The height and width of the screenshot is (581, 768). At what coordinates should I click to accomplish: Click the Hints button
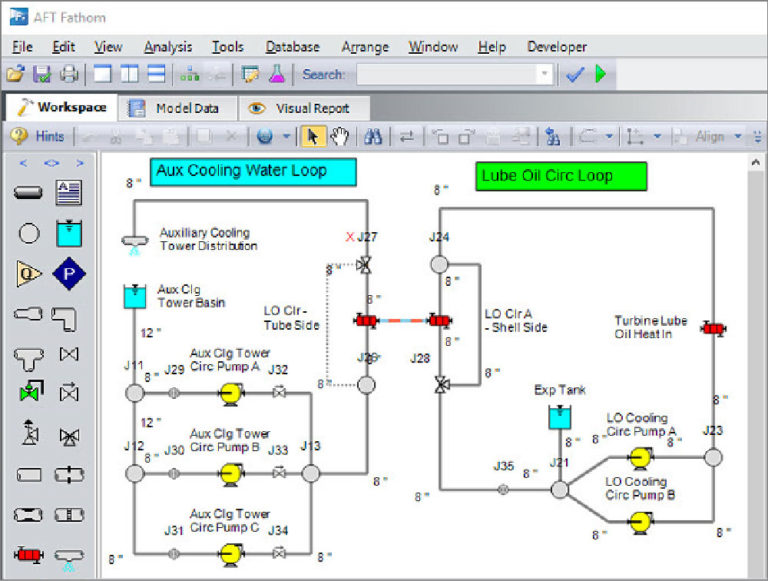click(x=38, y=136)
